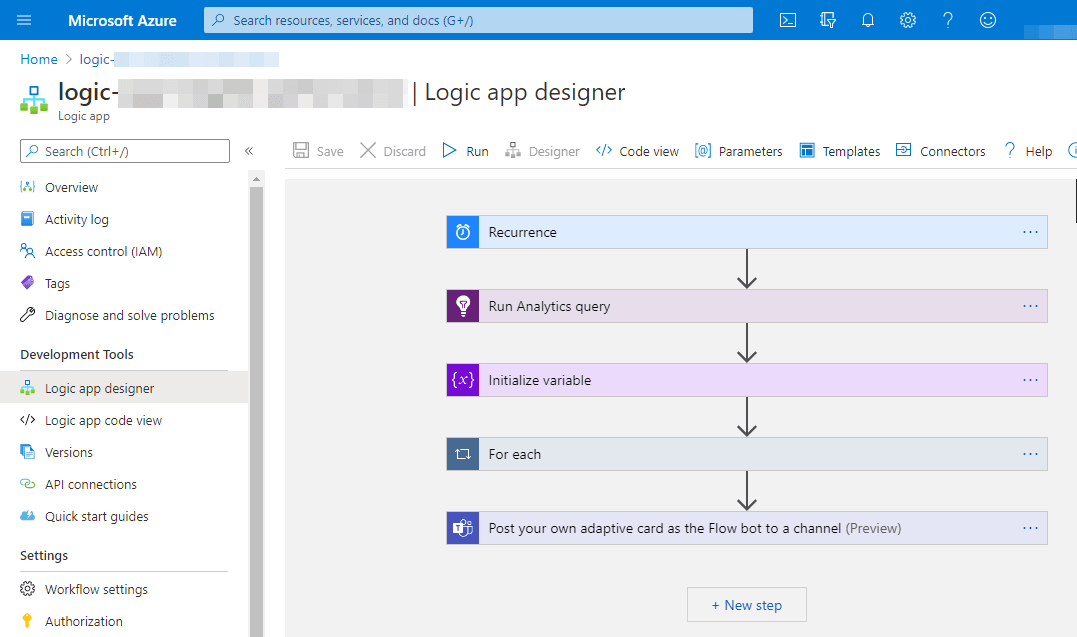Collapse the left sidebar with the chevron
The image size is (1077, 637).
point(249,151)
